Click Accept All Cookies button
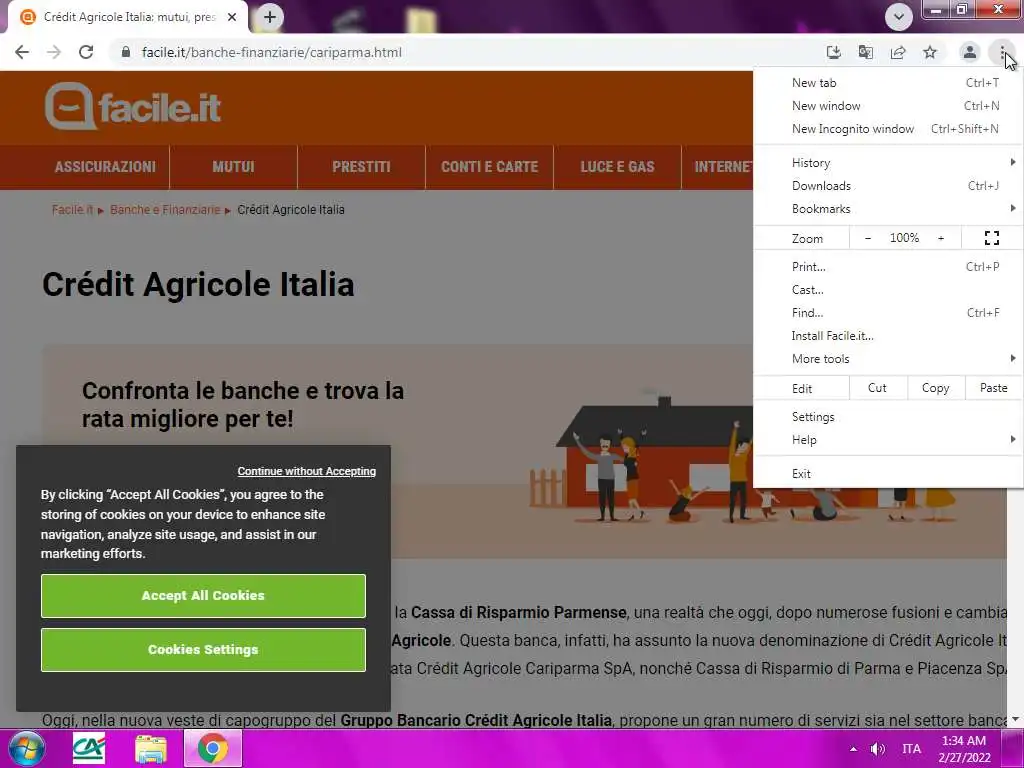Image resolution: width=1024 pixels, height=768 pixels. [203, 596]
